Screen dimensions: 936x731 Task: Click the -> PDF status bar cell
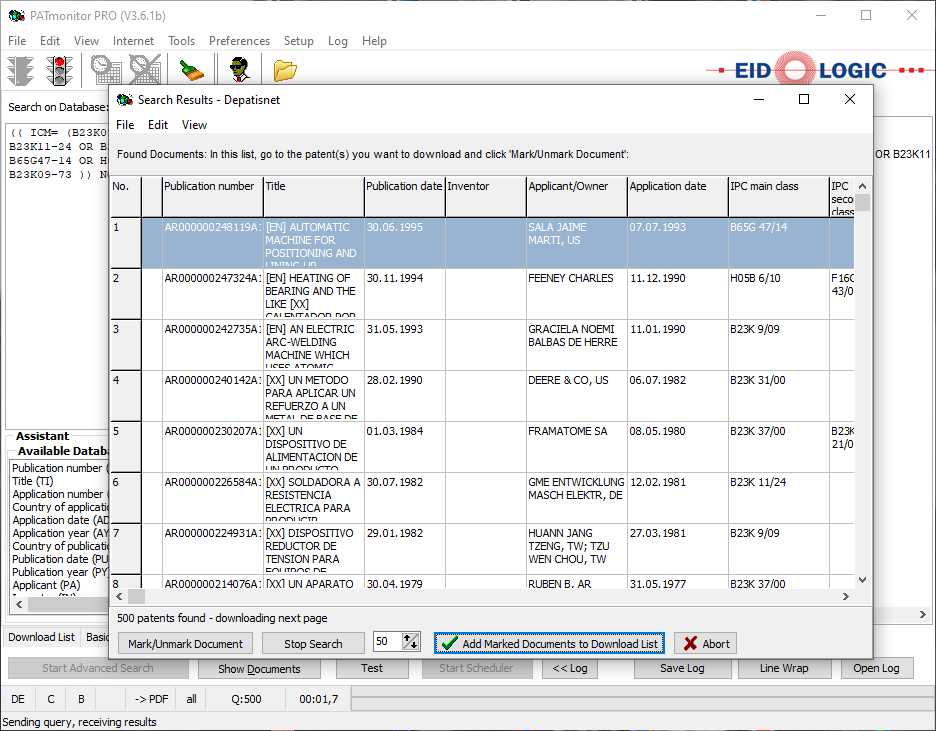pyautogui.click(x=151, y=699)
